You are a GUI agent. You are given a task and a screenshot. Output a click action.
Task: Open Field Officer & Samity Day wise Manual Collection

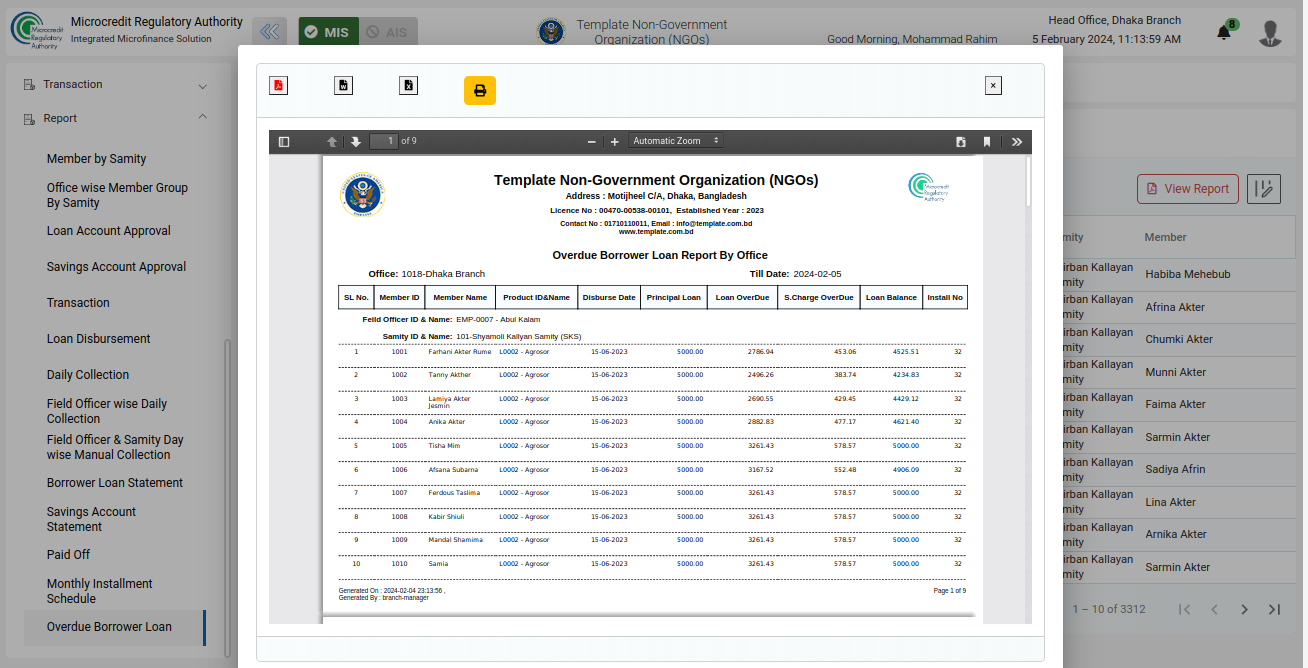[x=115, y=447]
